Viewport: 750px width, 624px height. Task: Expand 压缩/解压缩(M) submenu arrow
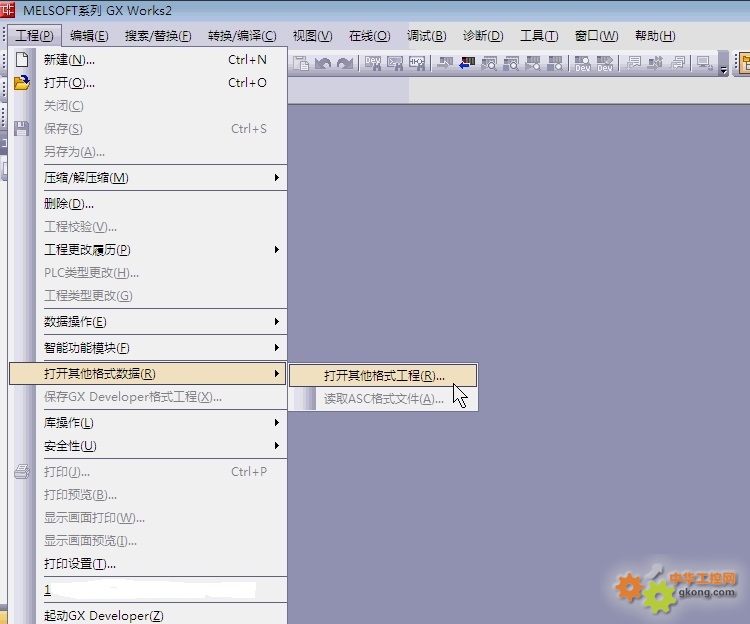point(276,177)
